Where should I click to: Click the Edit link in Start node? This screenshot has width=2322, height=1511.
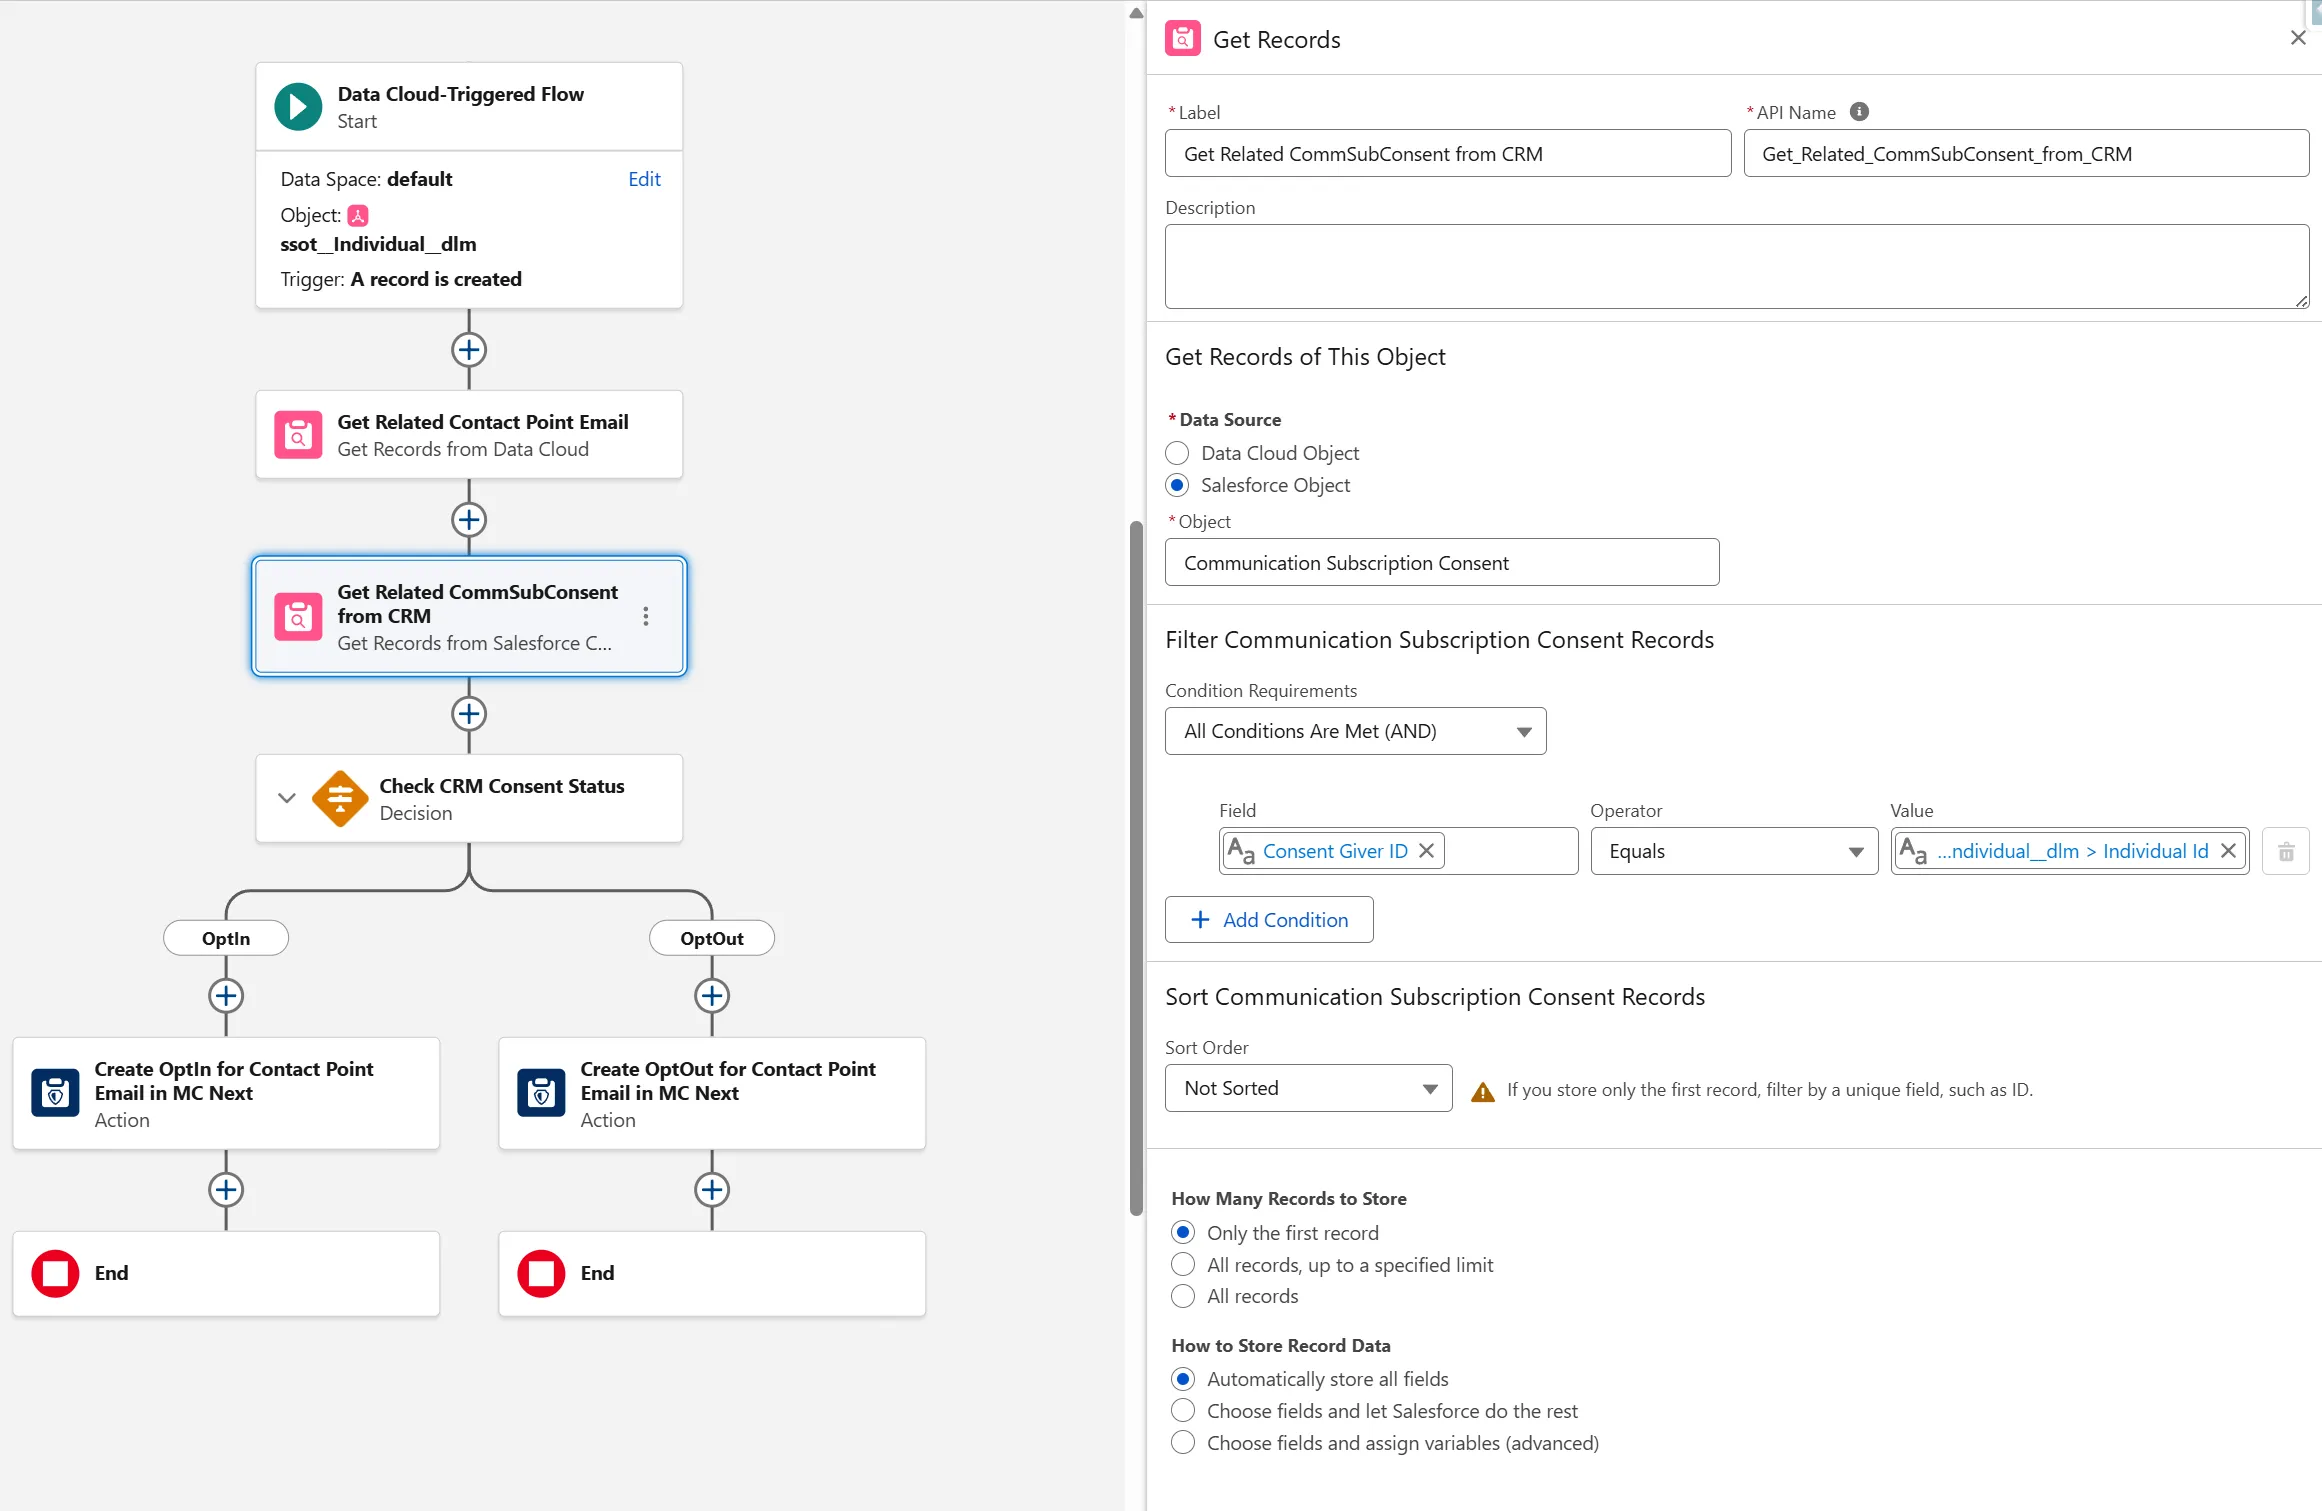point(644,179)
